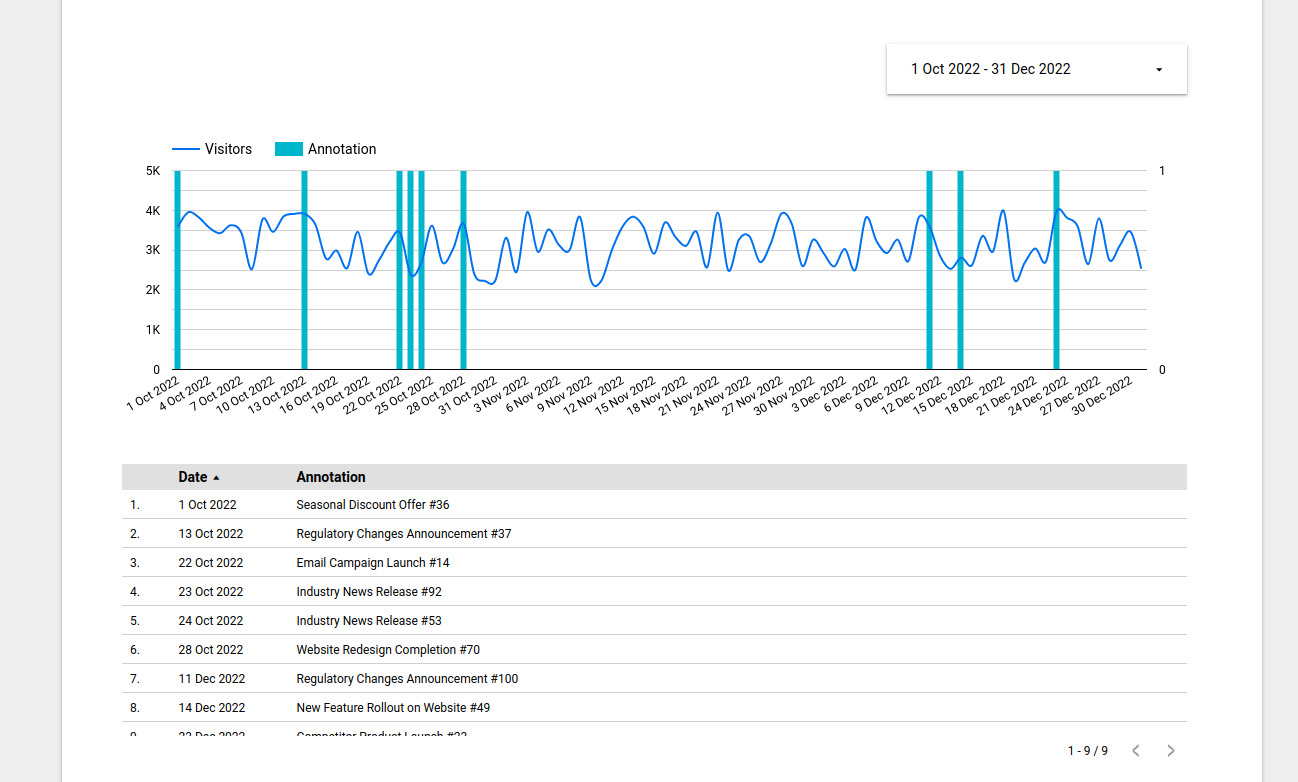Click the 1 Oct 2022 annotation bar
Image resolution: width=1298 pixels, height=782 pixels.
tap(178, 270)
